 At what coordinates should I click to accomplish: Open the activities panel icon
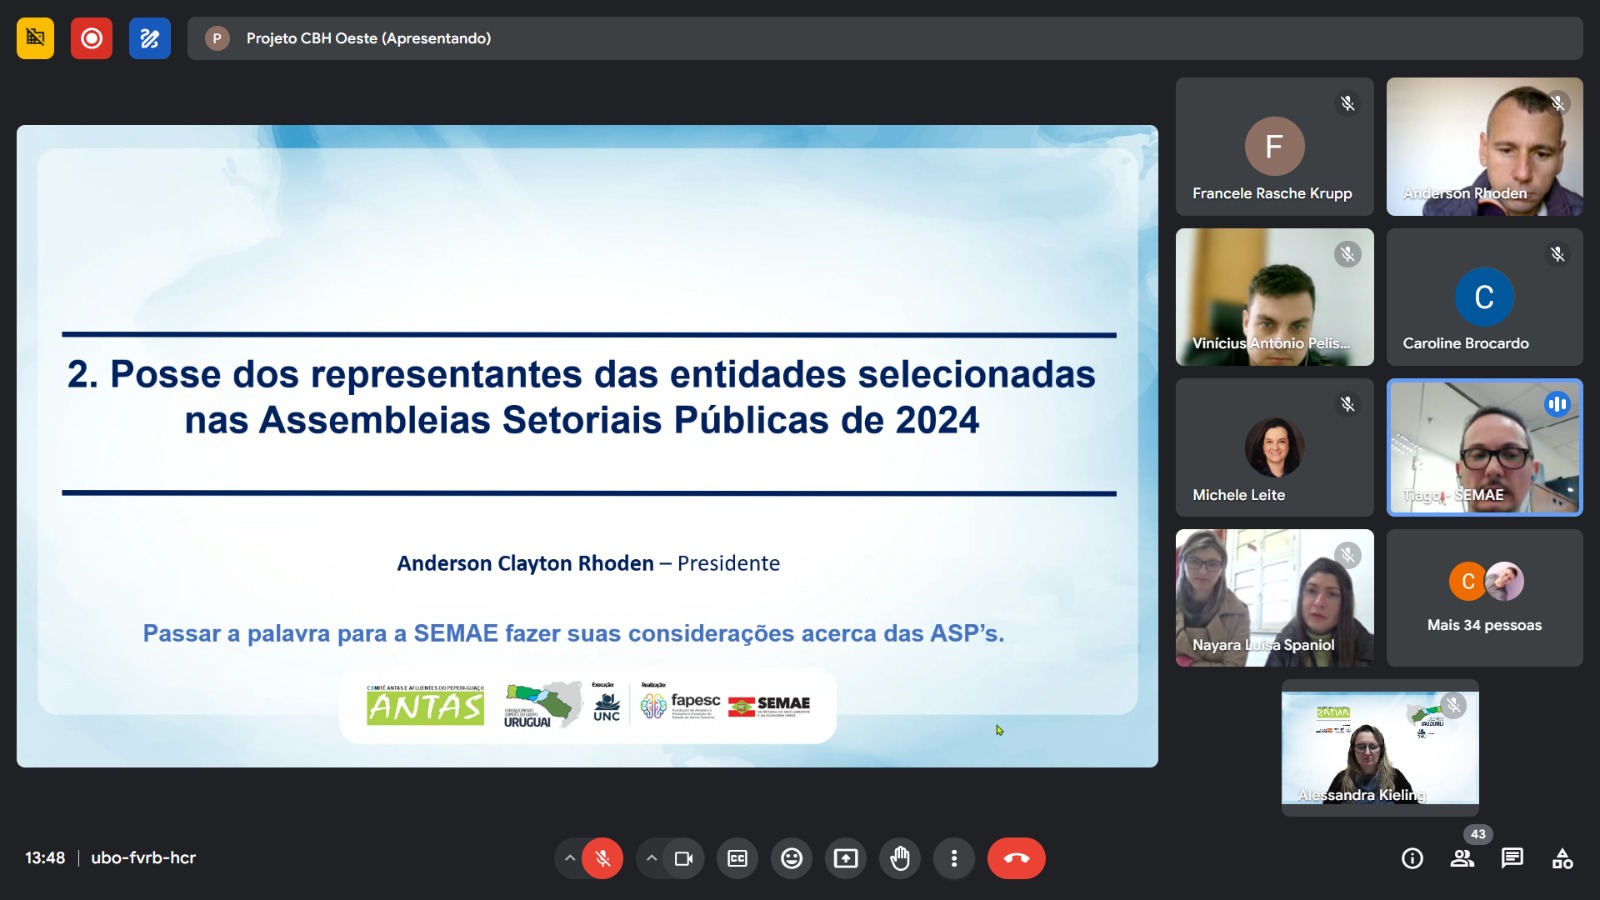(x=1562, y=858)
